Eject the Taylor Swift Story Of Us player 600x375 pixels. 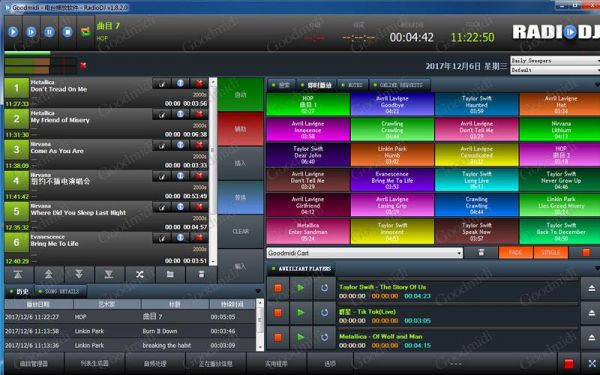tap(591, 289)
